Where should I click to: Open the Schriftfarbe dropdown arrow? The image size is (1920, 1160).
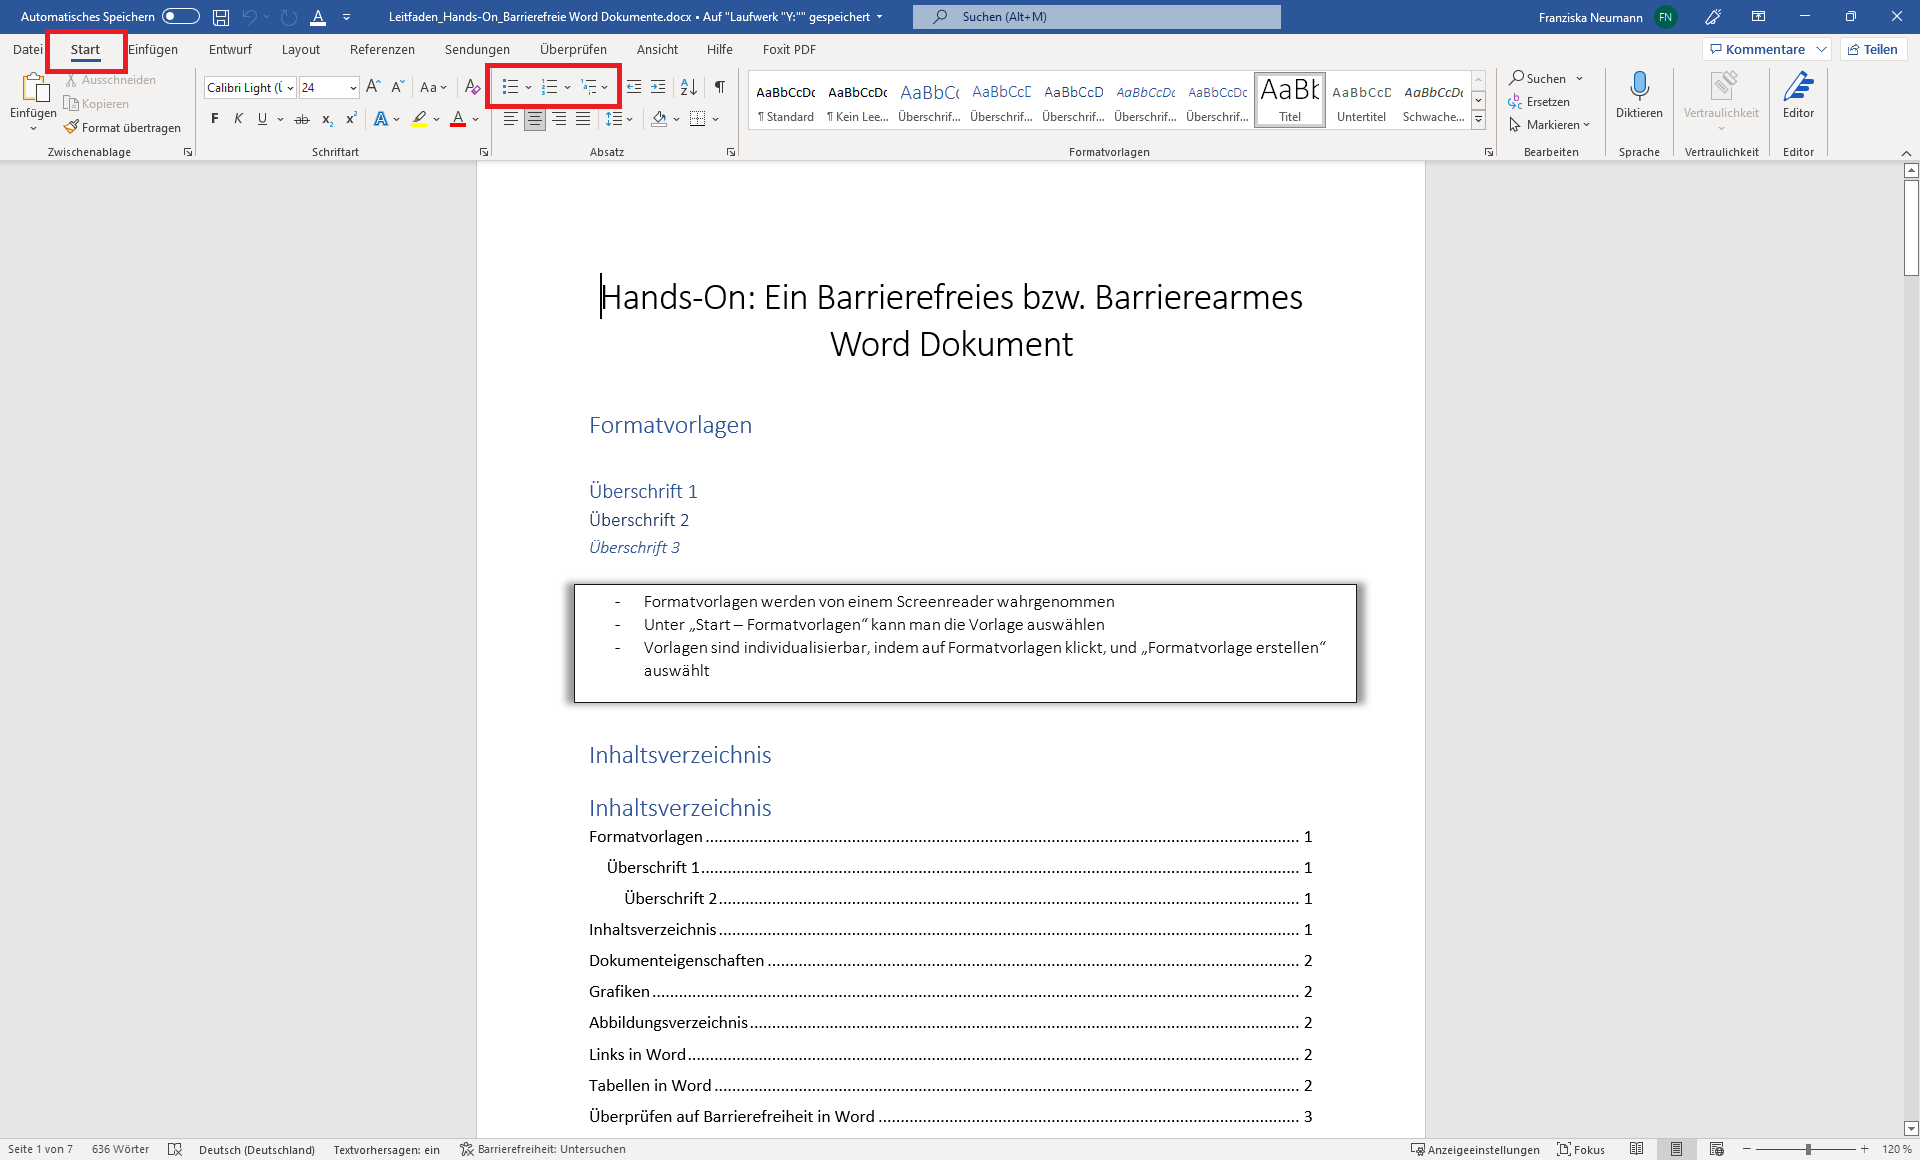click(x=475, y=118)
